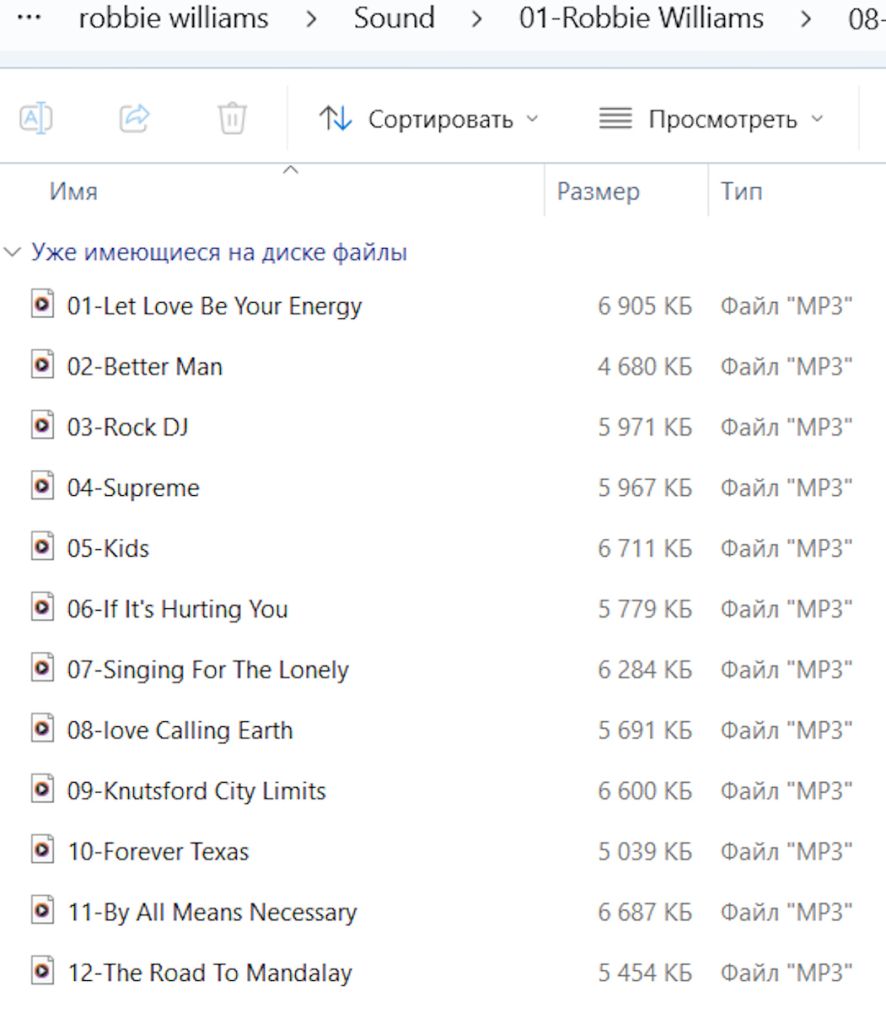
Task: Click MP3 icon of 08-love Calling Earth
Action: click(x=42, y=729)
